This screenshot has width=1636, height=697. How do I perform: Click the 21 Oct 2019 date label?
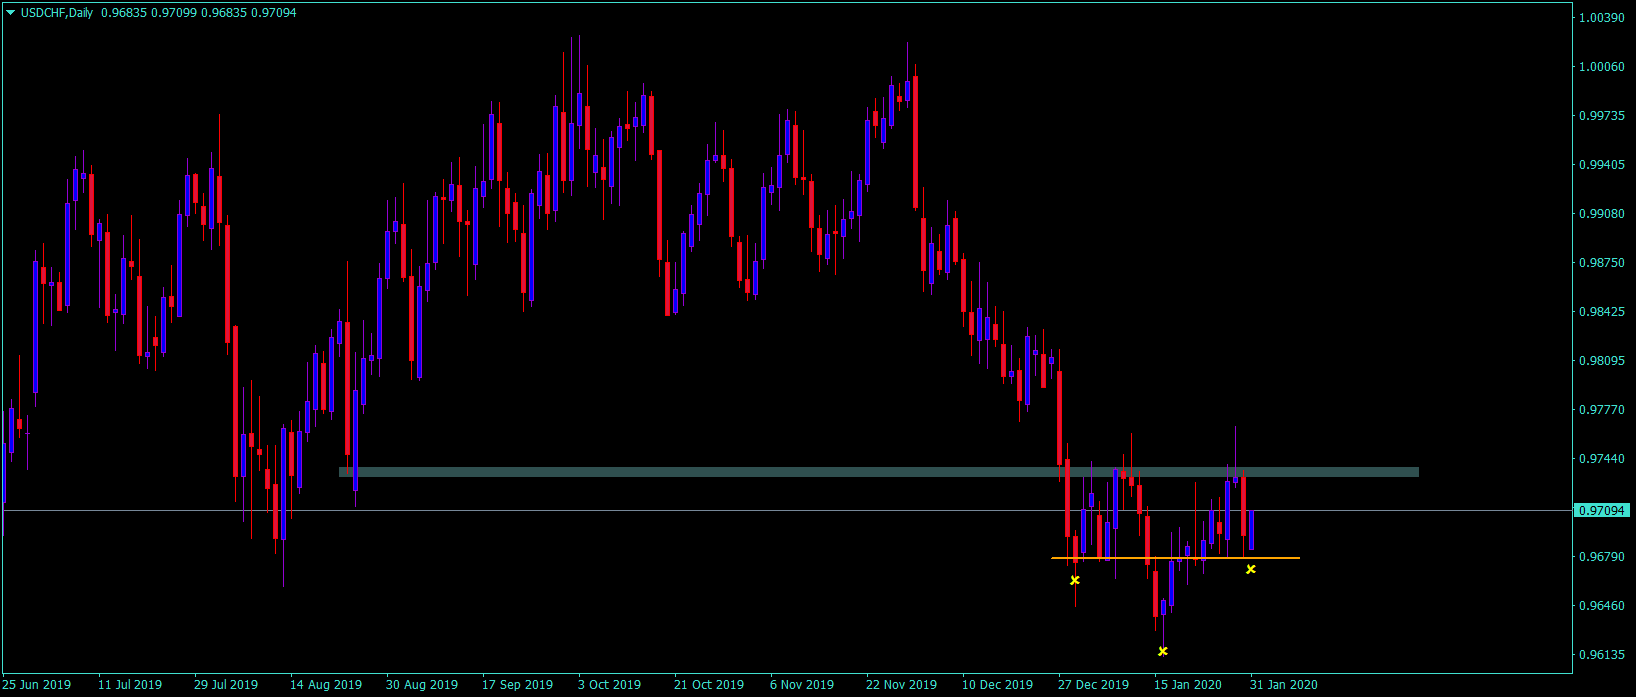point(709,685)
